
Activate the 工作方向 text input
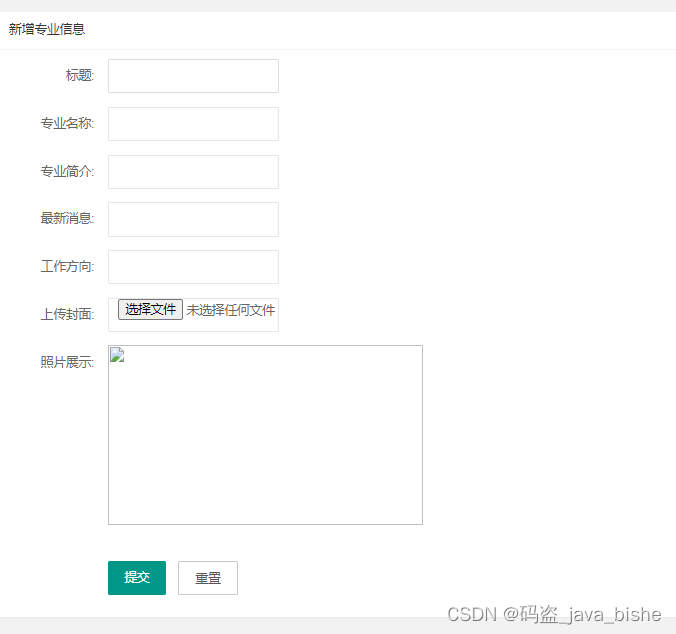193,267
